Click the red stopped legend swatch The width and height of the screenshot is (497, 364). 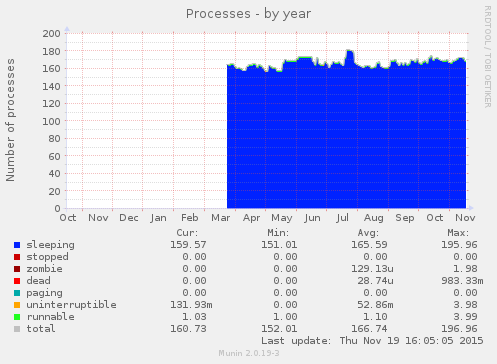click(17, 257)
